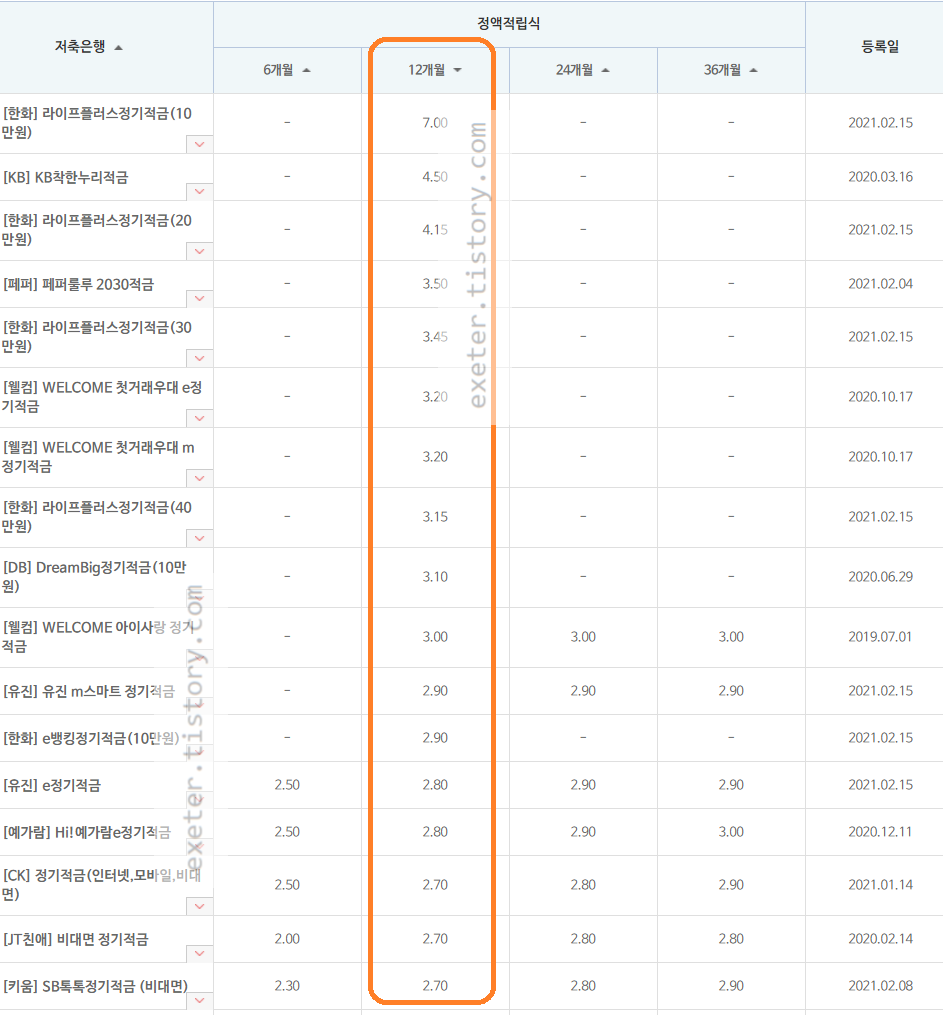Open the [KB] KB착한누리적금 product

pyautogui.click(x=65, y=177)
